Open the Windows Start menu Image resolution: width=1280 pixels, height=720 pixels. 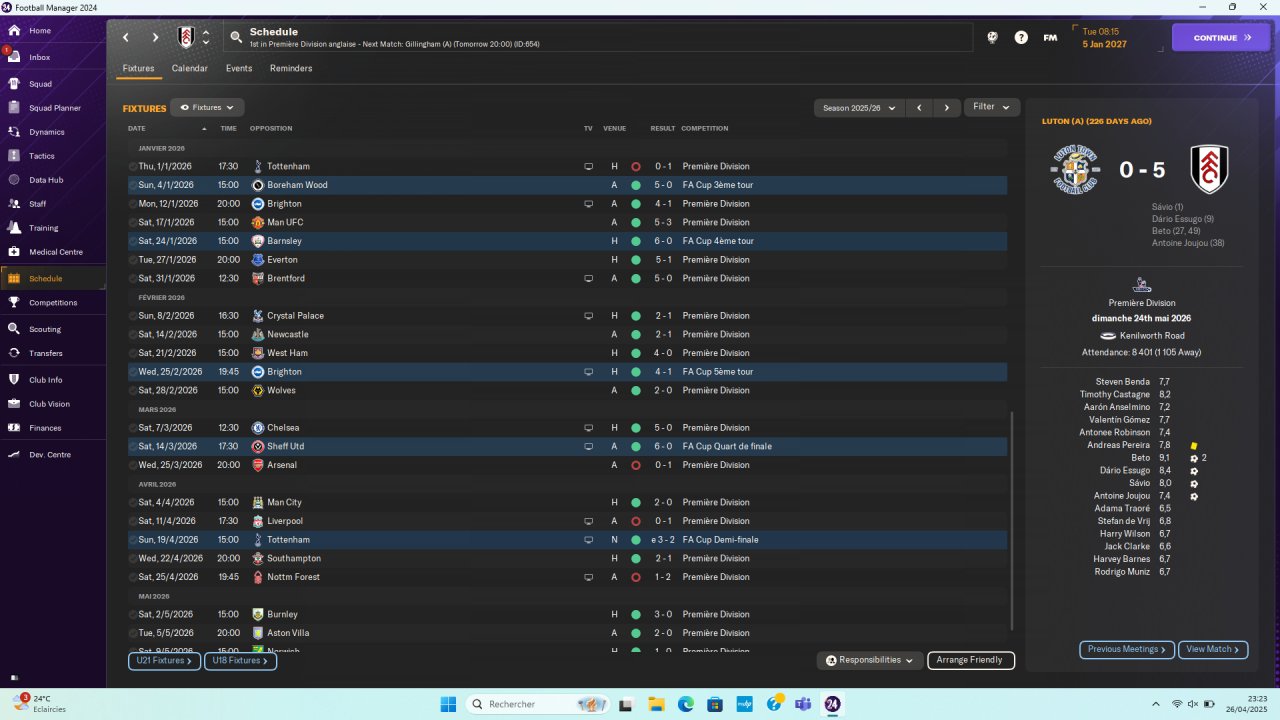(448, 704)
